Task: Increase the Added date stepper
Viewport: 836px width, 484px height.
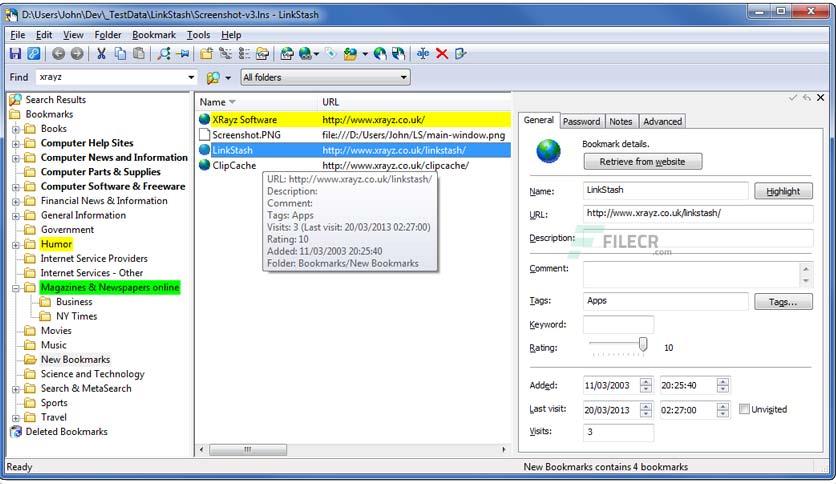Action: coord(646,382)
